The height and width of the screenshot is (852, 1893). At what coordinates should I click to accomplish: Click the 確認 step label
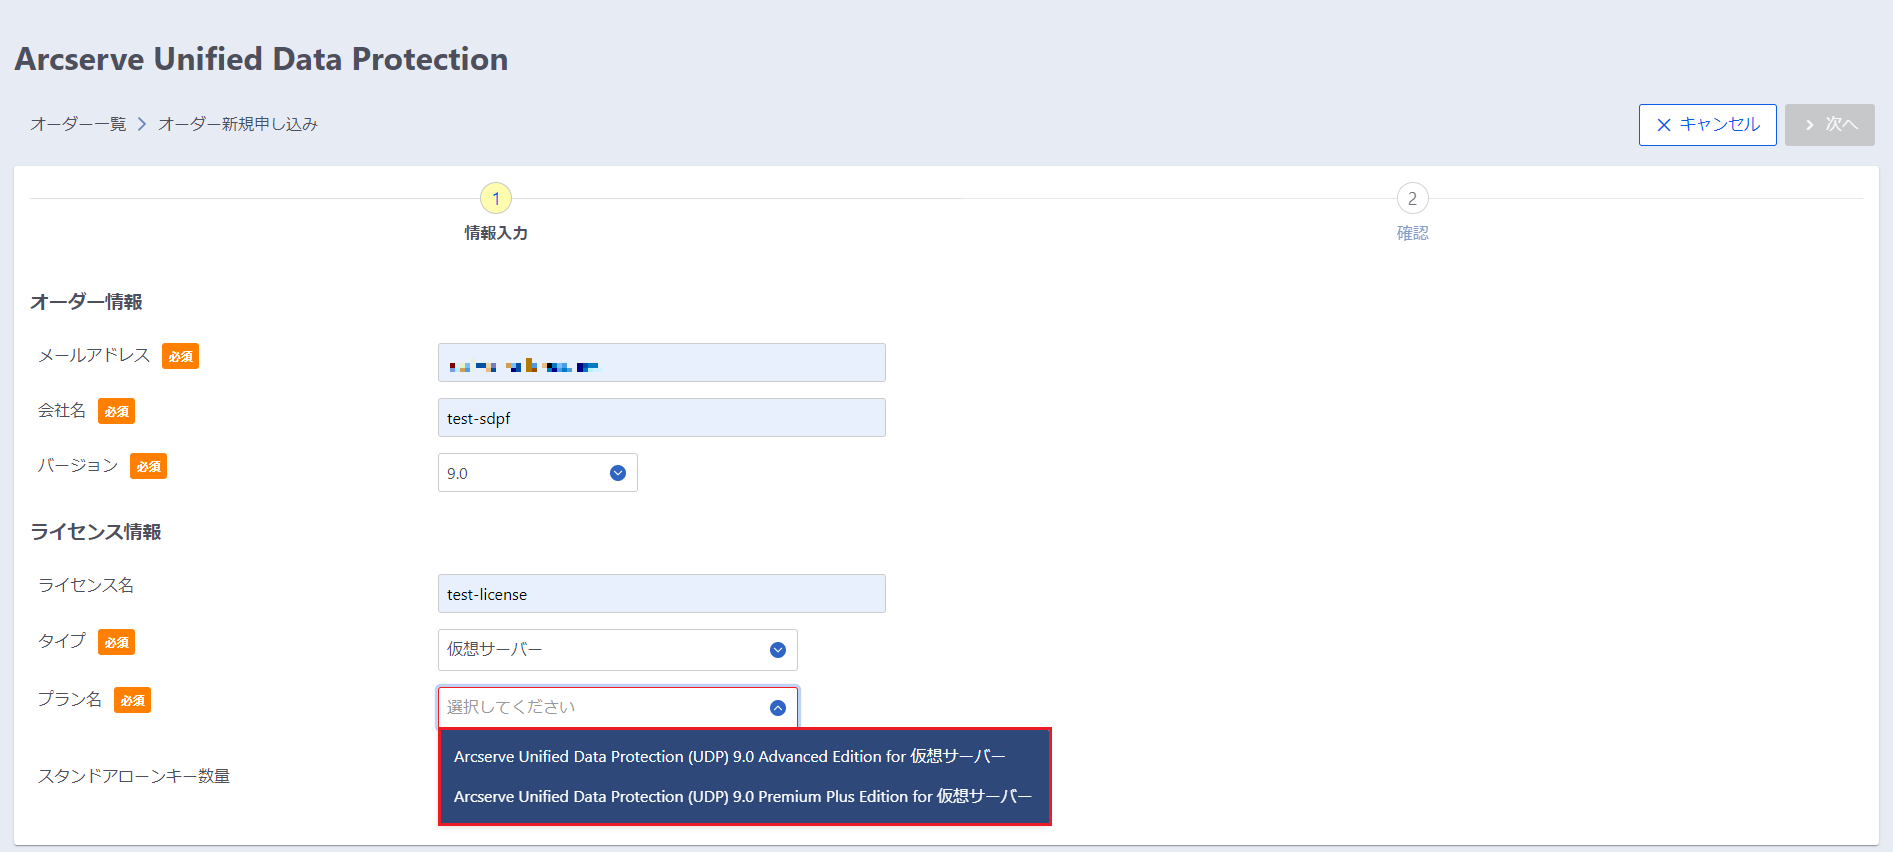tap(1412, 233)
